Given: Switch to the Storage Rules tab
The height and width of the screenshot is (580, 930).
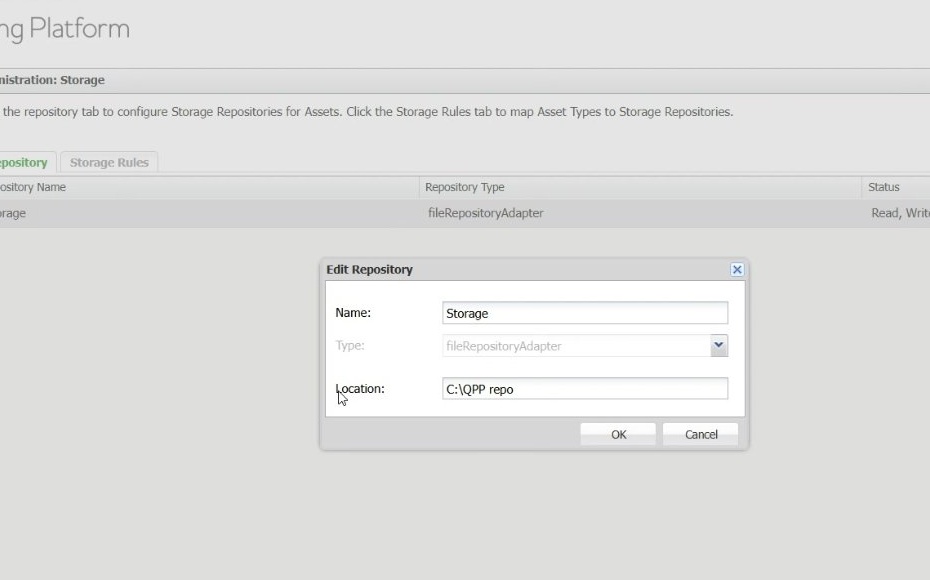Looking at the screenshot, I should (109, 162).
